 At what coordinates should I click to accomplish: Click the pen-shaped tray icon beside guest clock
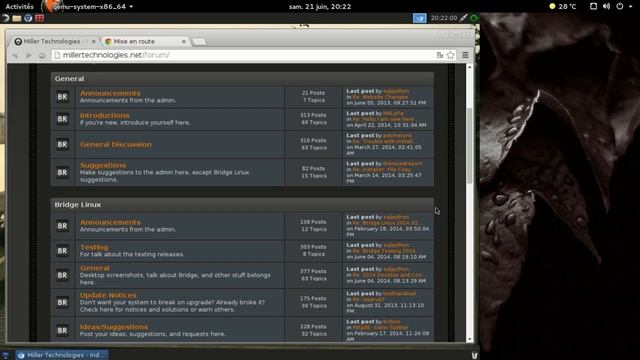pyautogui.click(x=464, y=18)
